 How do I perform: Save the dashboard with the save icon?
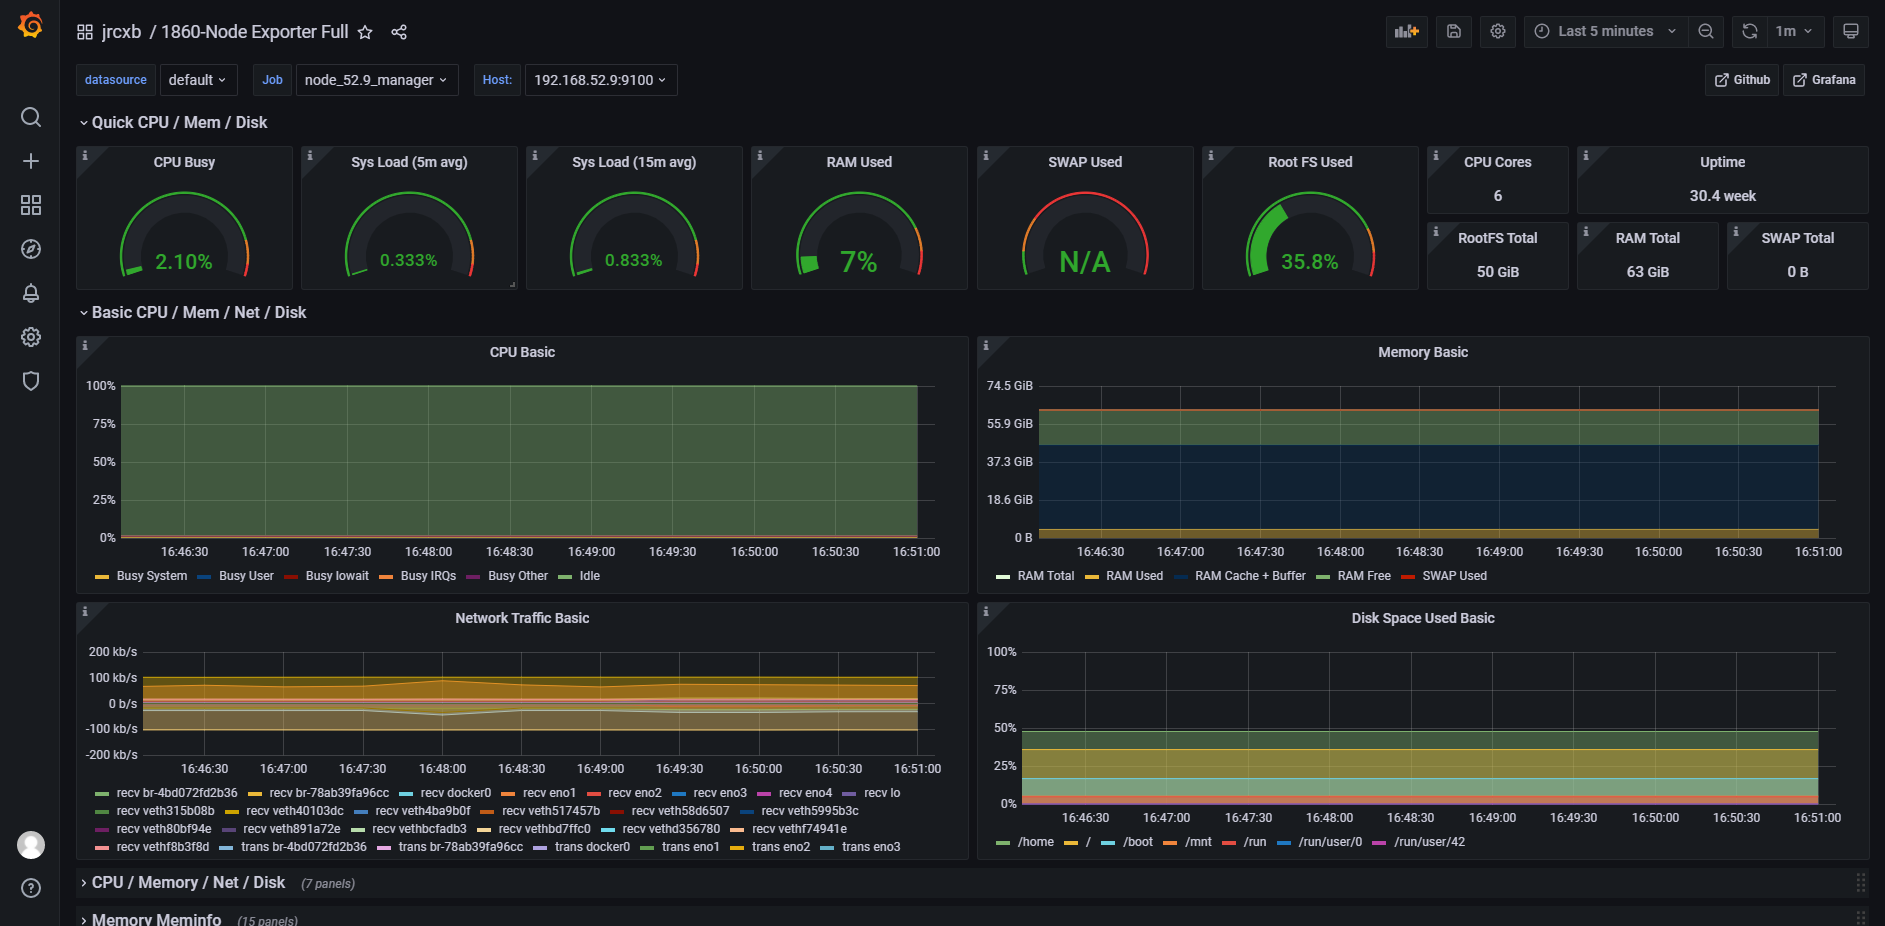pyautogui.click(x=1454, y=31)
